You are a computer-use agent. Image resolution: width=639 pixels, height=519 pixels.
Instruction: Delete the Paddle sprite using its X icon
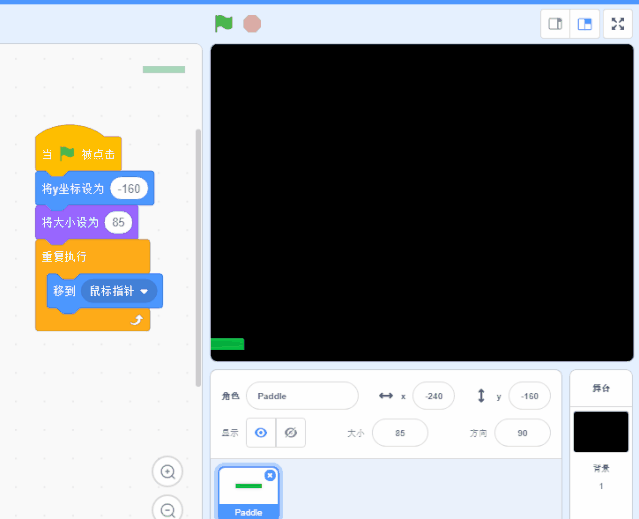pos(270,476)
